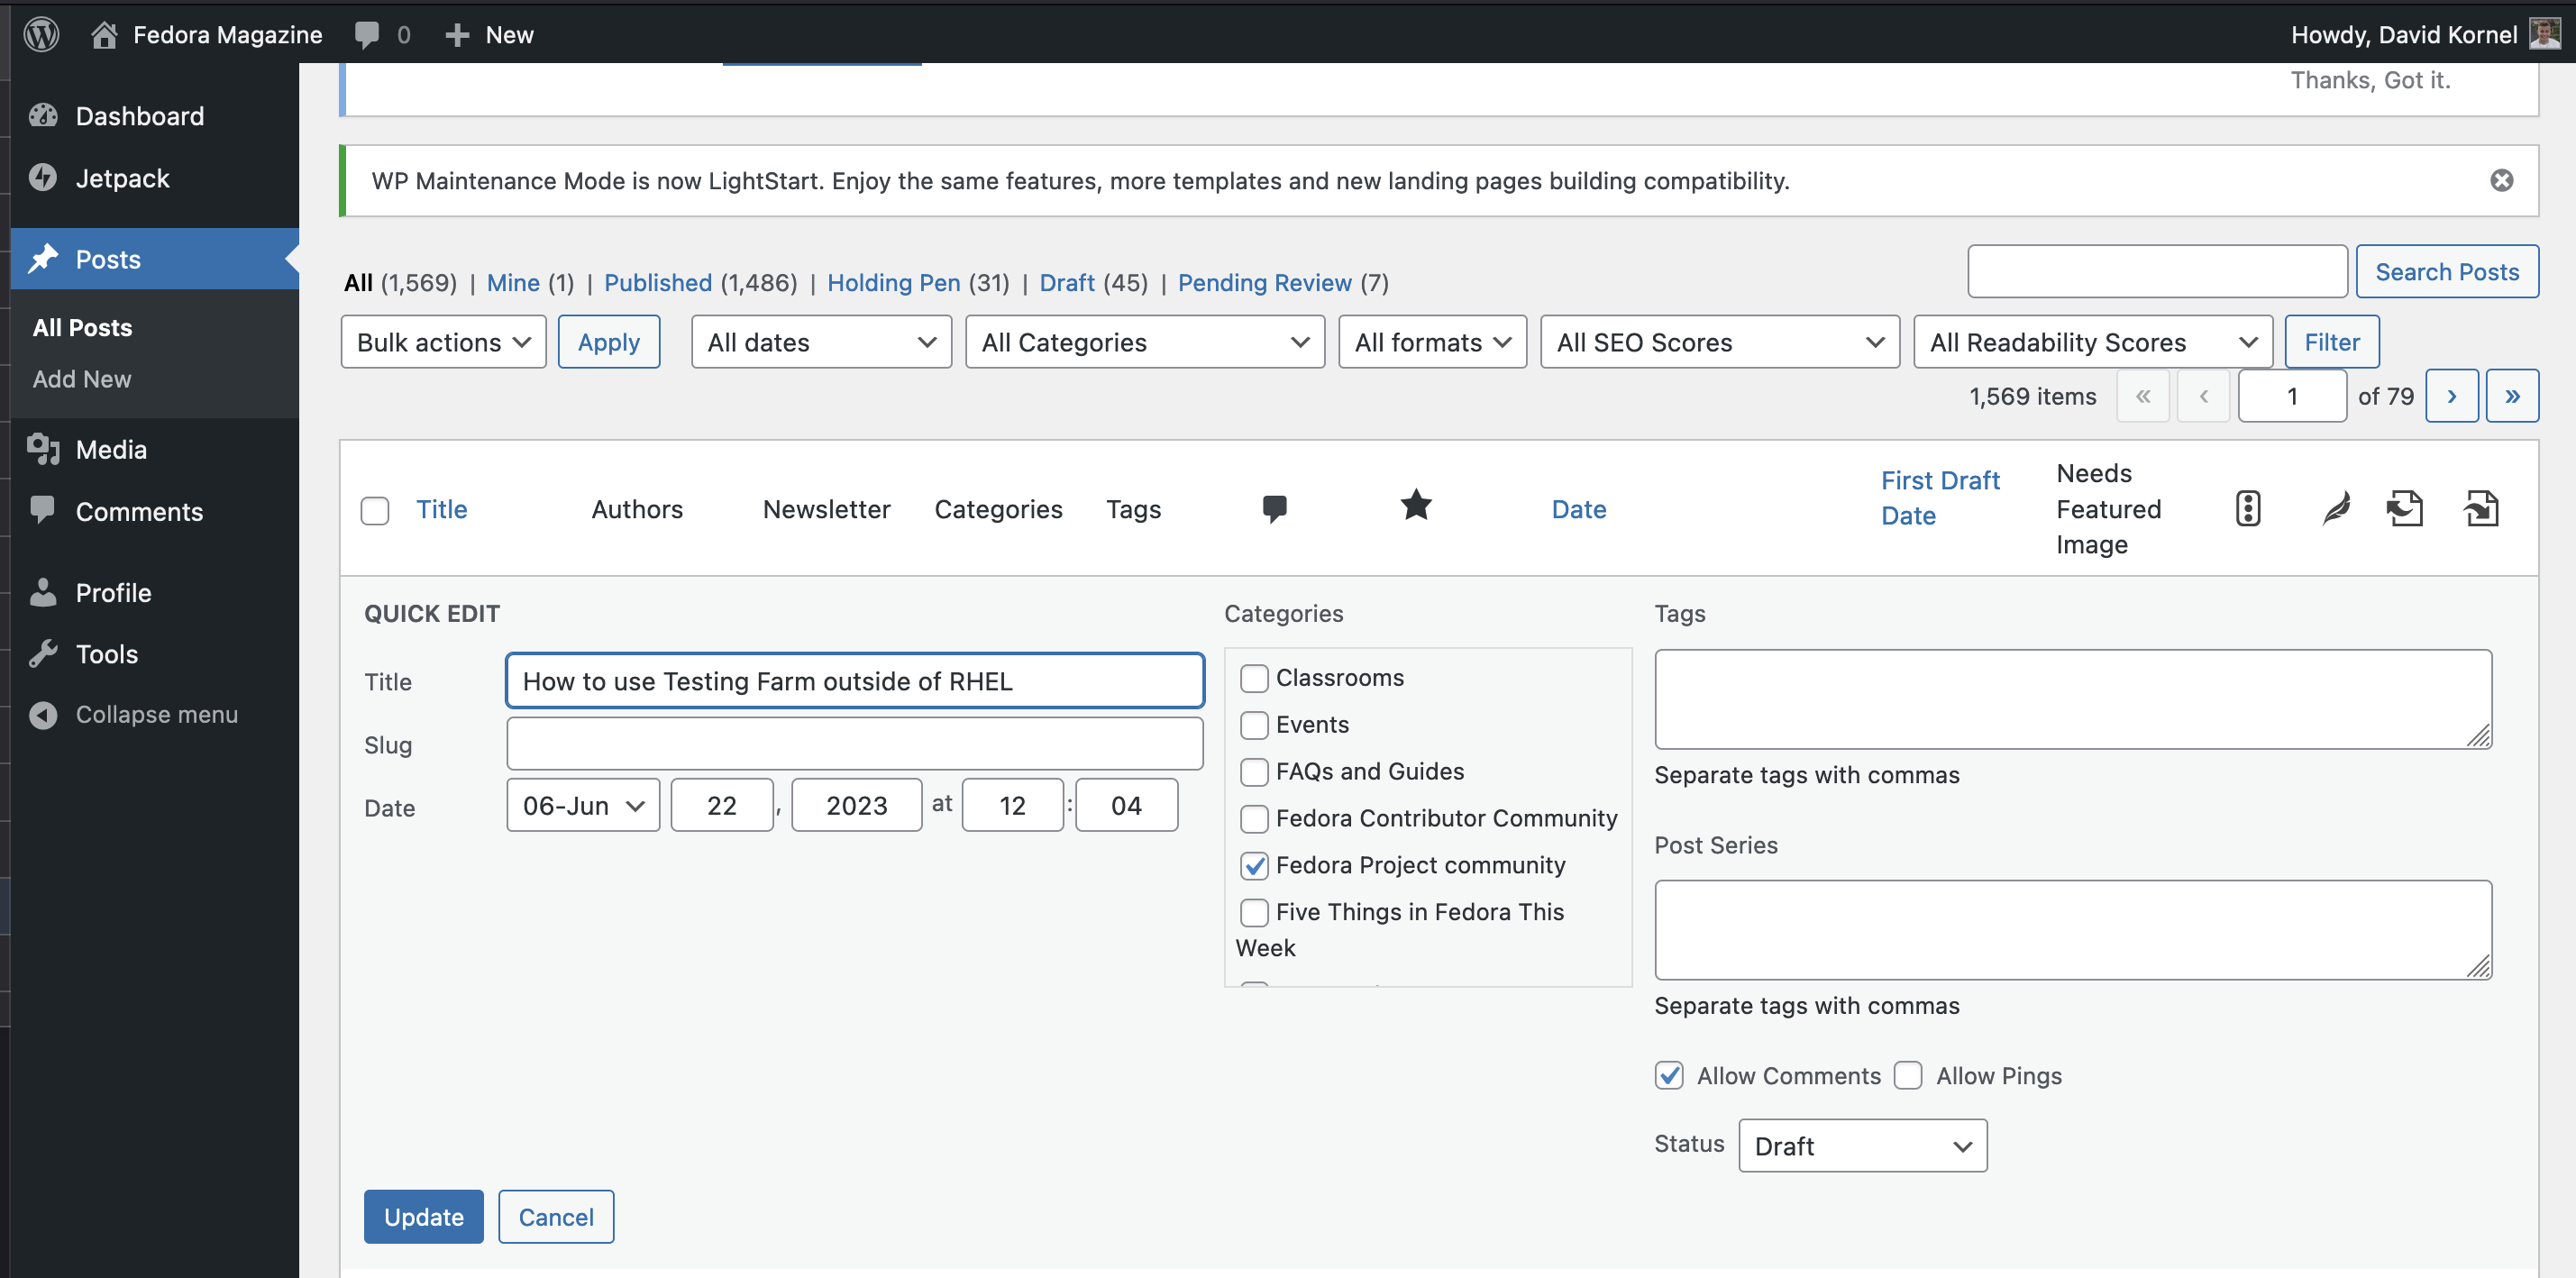Click the Update button

(424, 1217)
